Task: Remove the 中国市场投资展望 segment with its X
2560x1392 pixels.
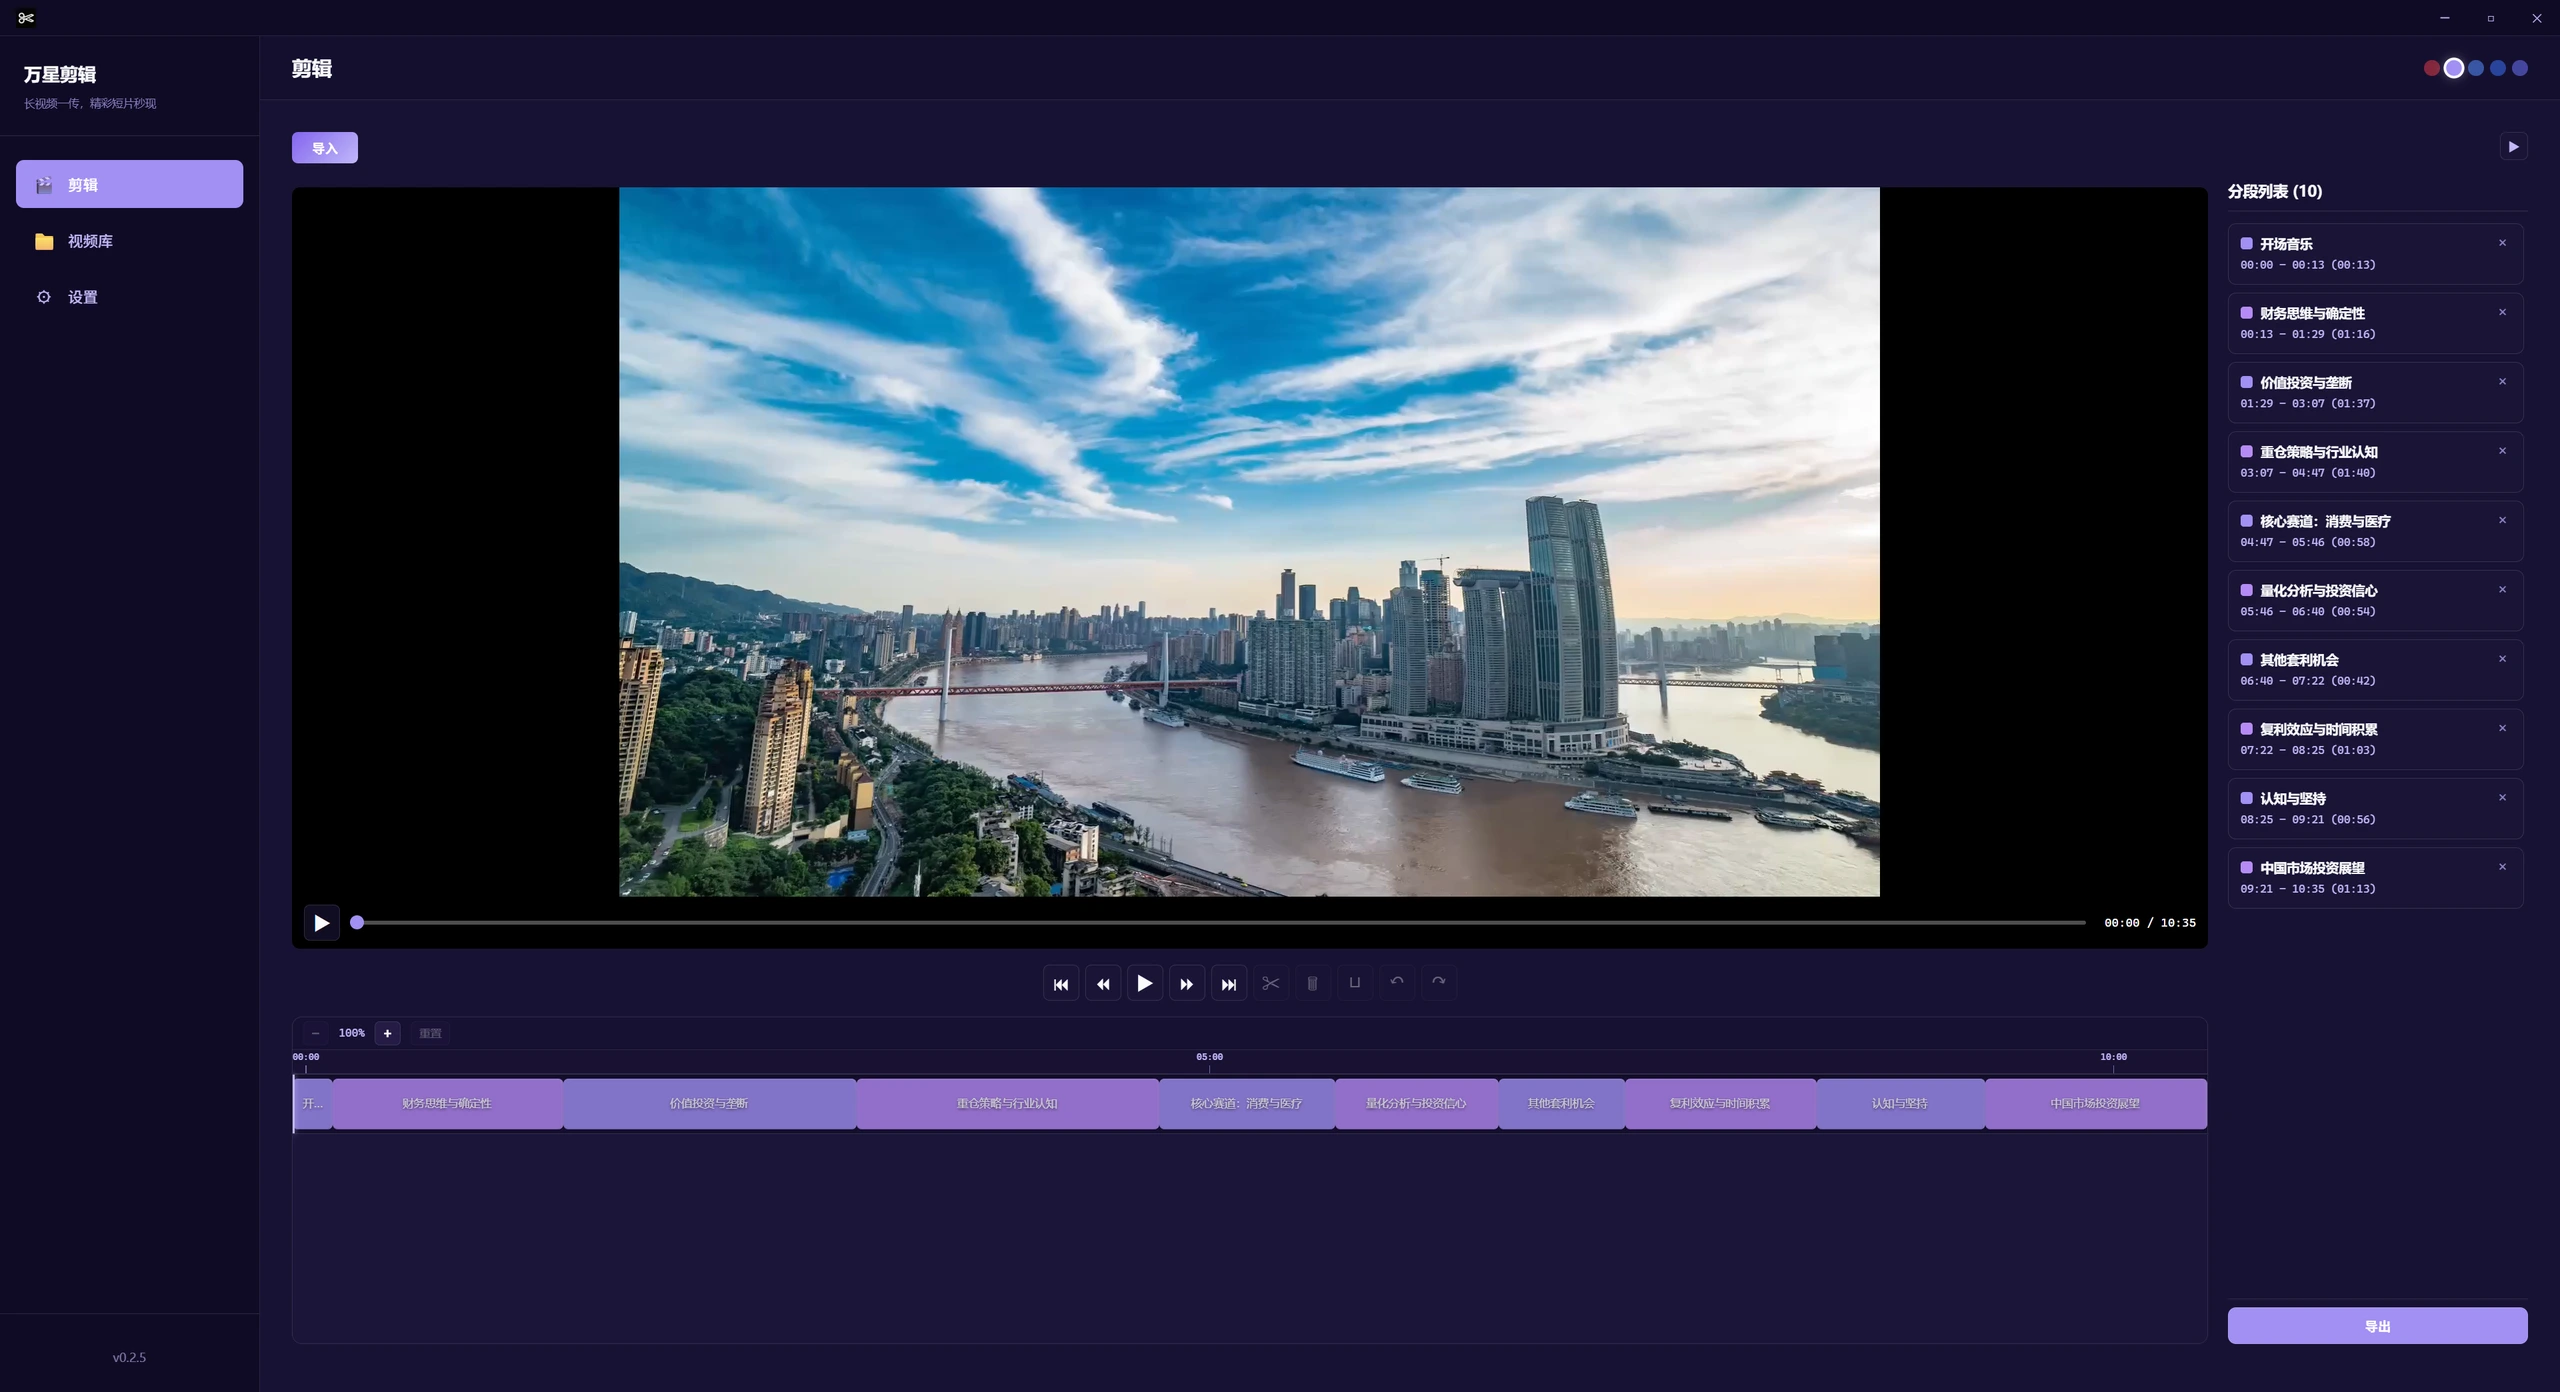Action: click(2503, 867)
